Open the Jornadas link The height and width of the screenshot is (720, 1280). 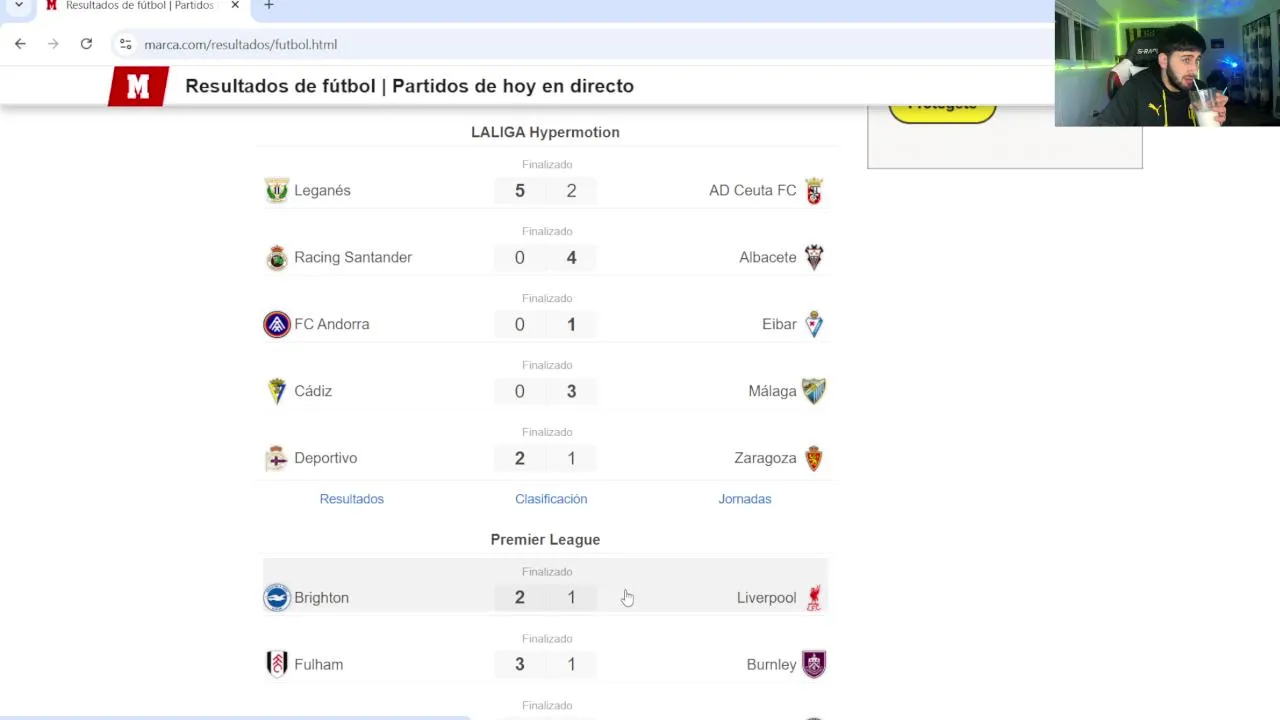point(744,499)
